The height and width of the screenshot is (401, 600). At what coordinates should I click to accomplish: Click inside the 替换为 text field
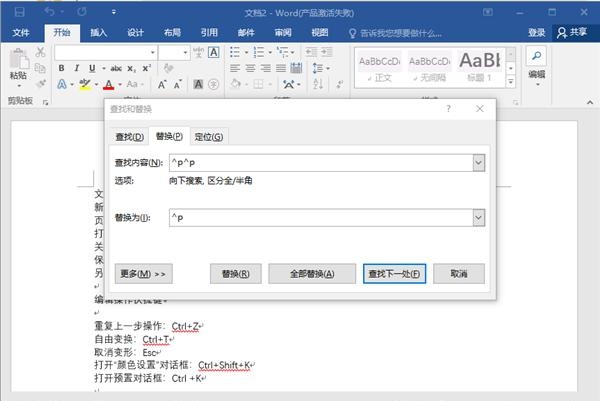pyautogui.click(x=318, y=217)
